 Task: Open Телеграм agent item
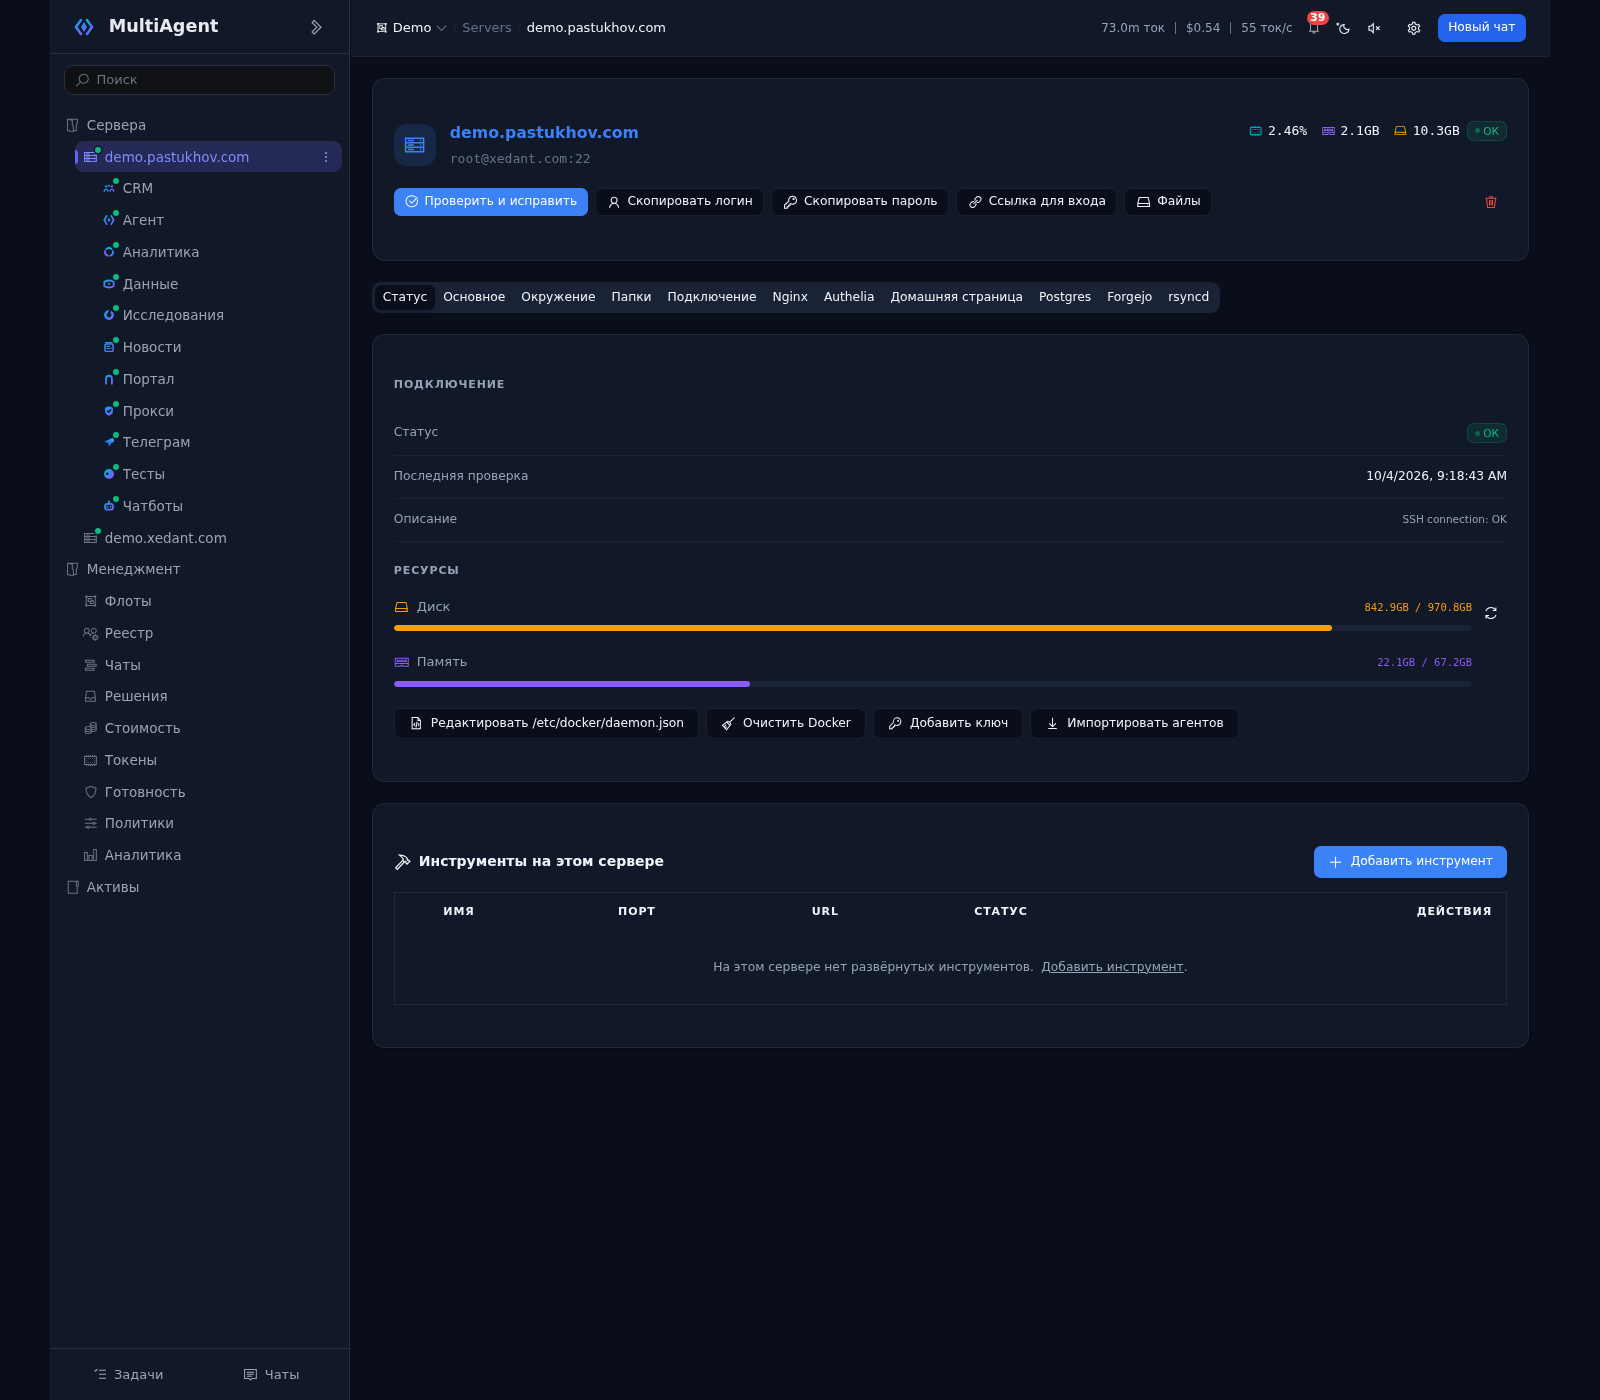(x=156, y=442)
